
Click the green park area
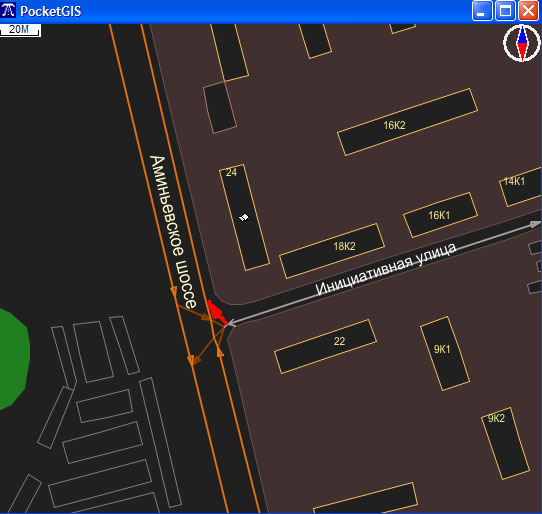coord(13,359)
